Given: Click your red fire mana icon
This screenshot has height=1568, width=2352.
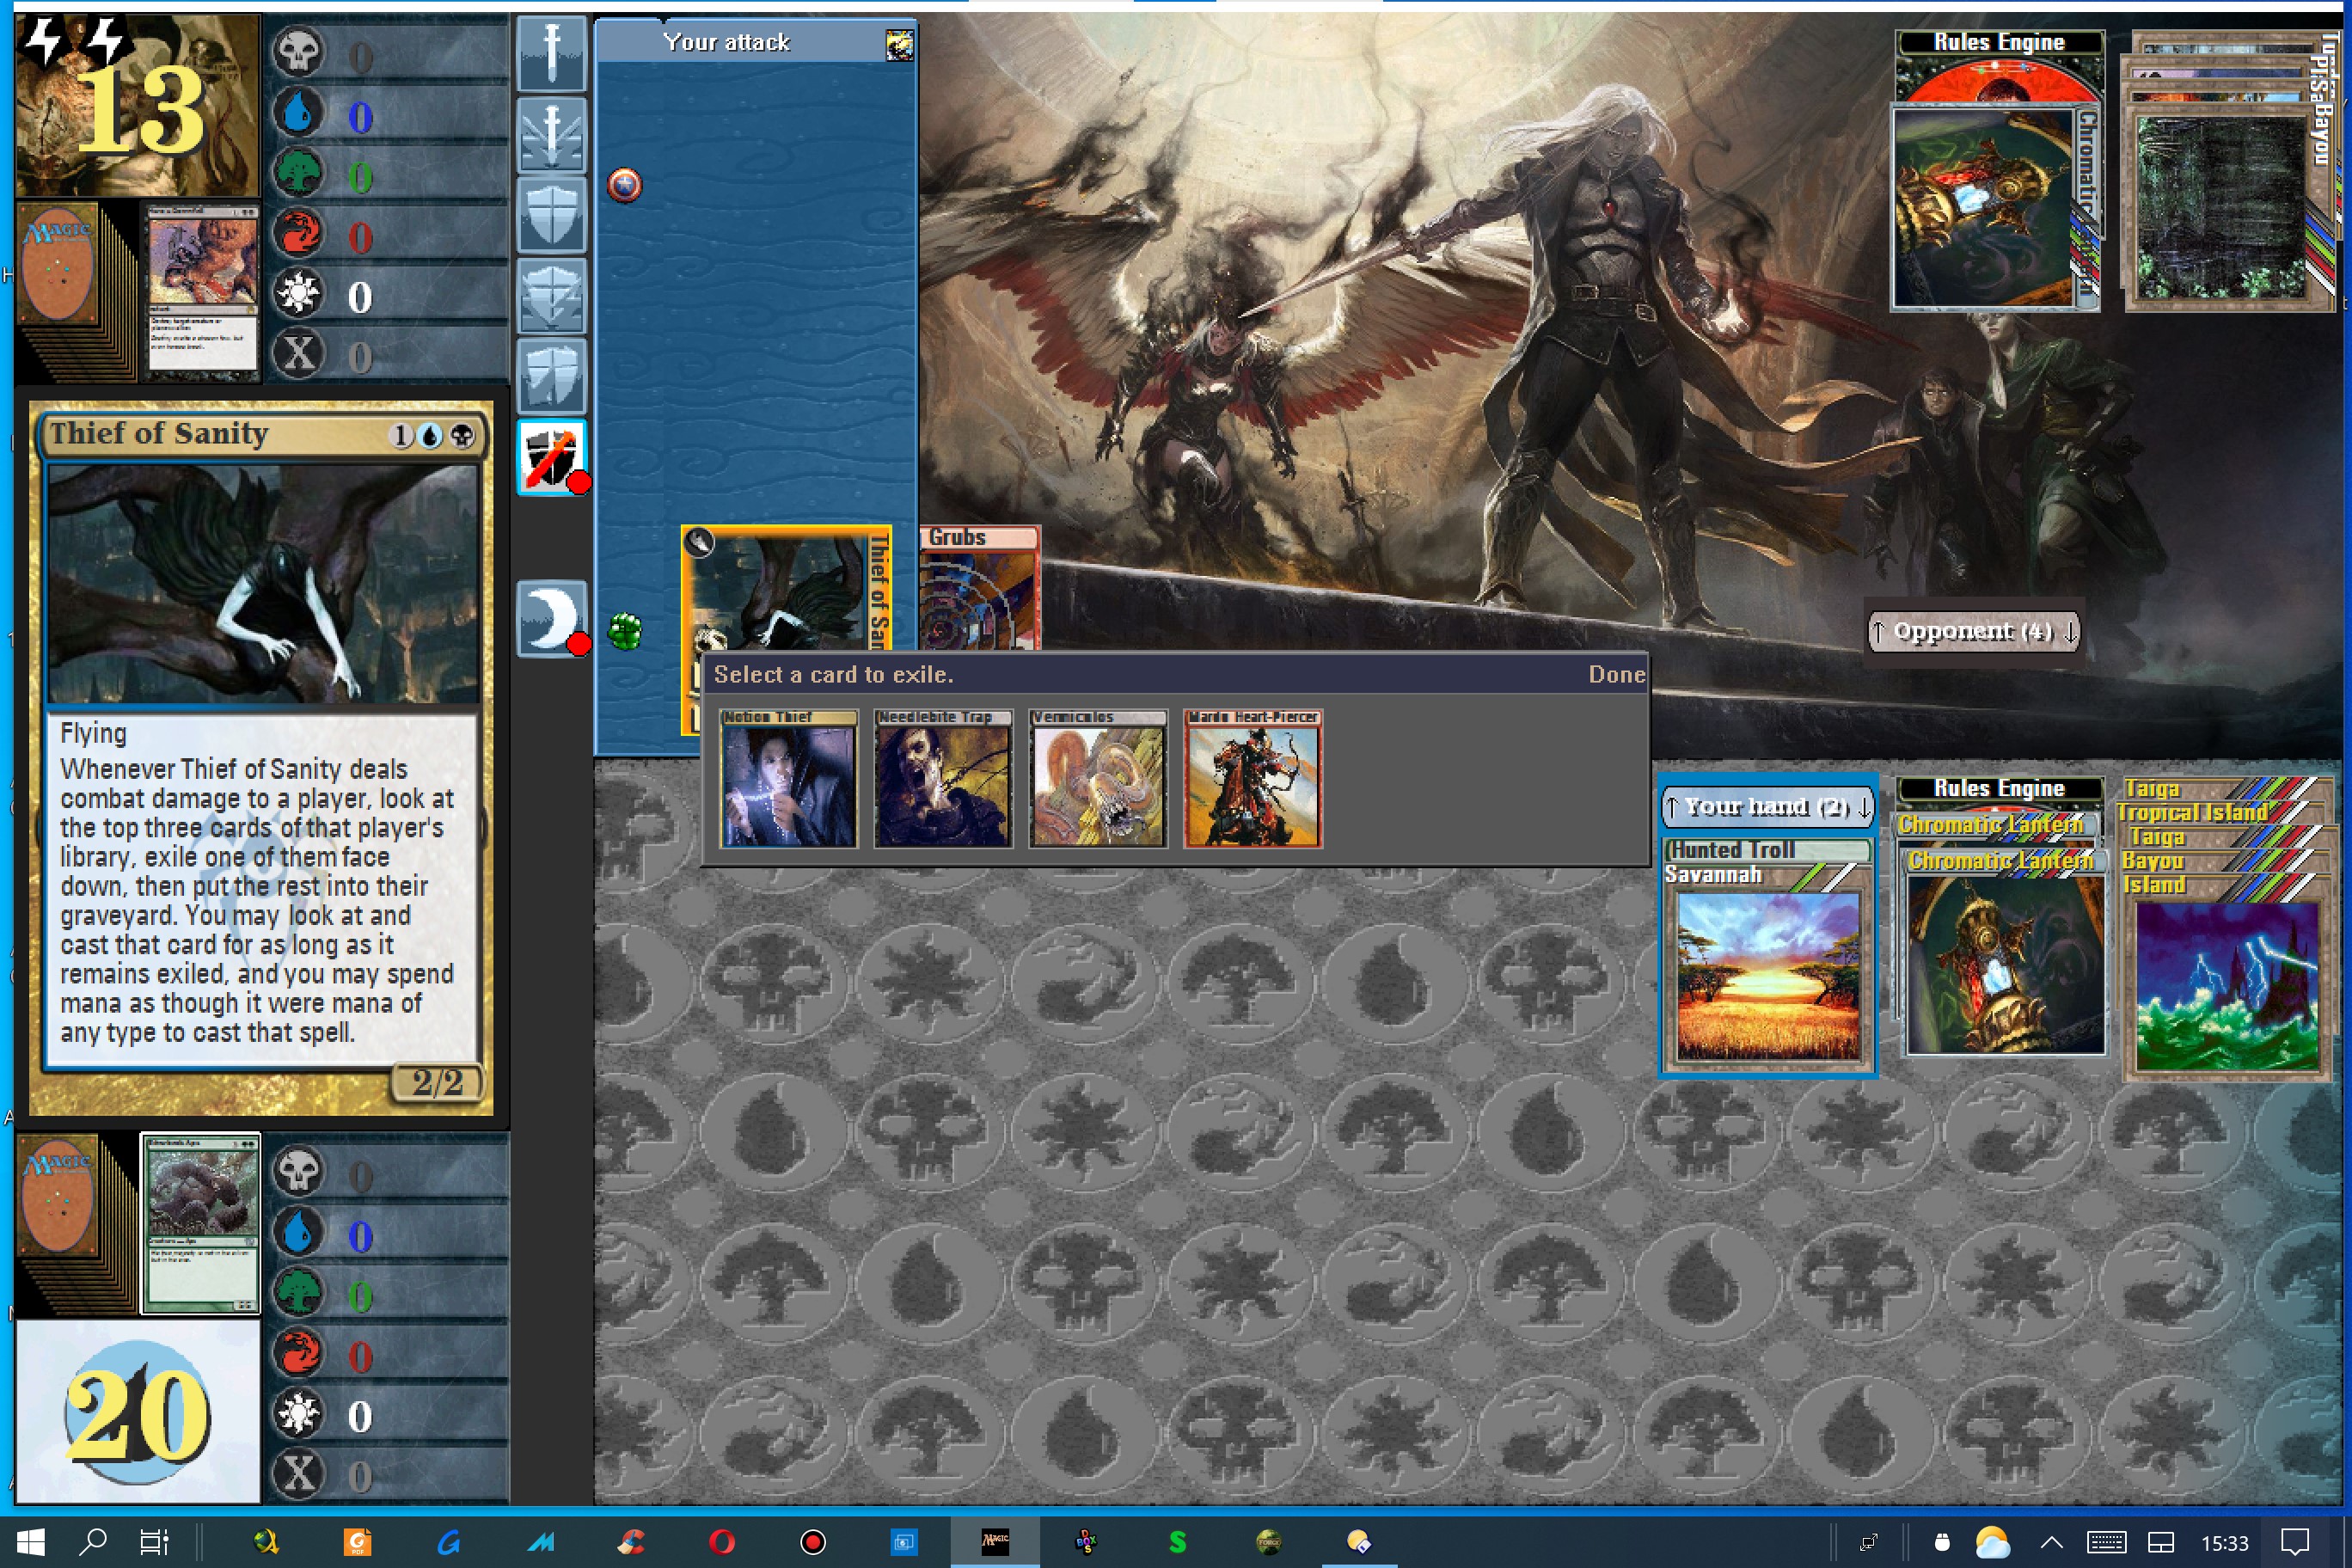Looking at the screenshot, I should pos(298,1352).
